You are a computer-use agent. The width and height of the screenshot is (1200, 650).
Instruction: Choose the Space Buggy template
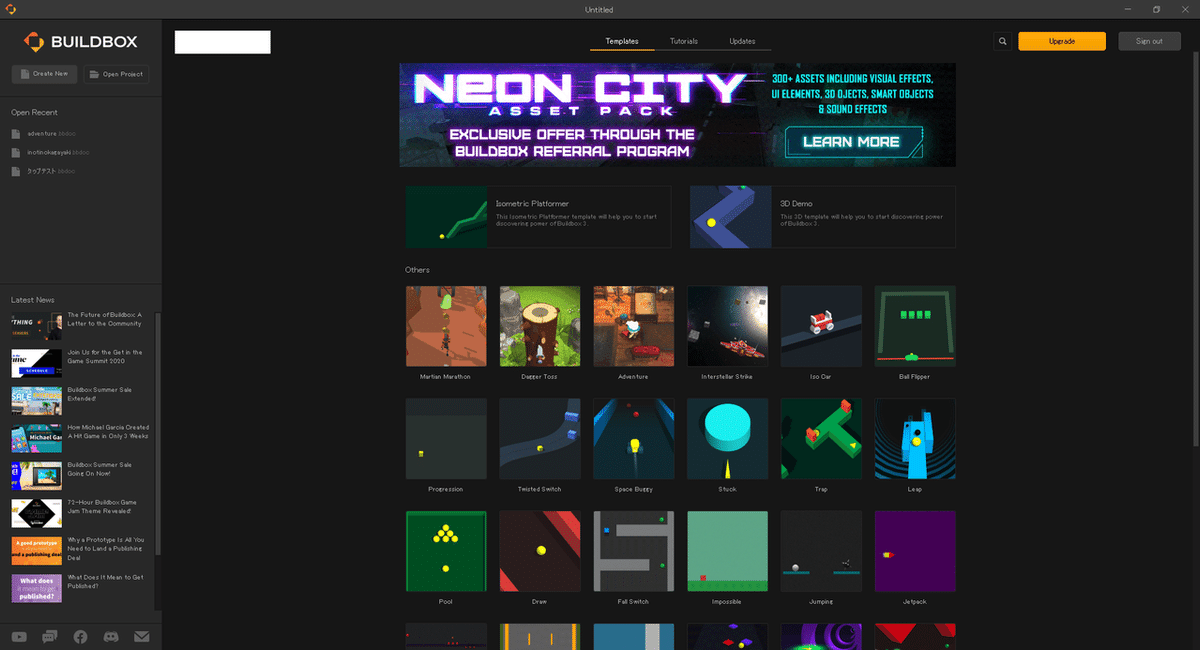click(x=633, y=439)
